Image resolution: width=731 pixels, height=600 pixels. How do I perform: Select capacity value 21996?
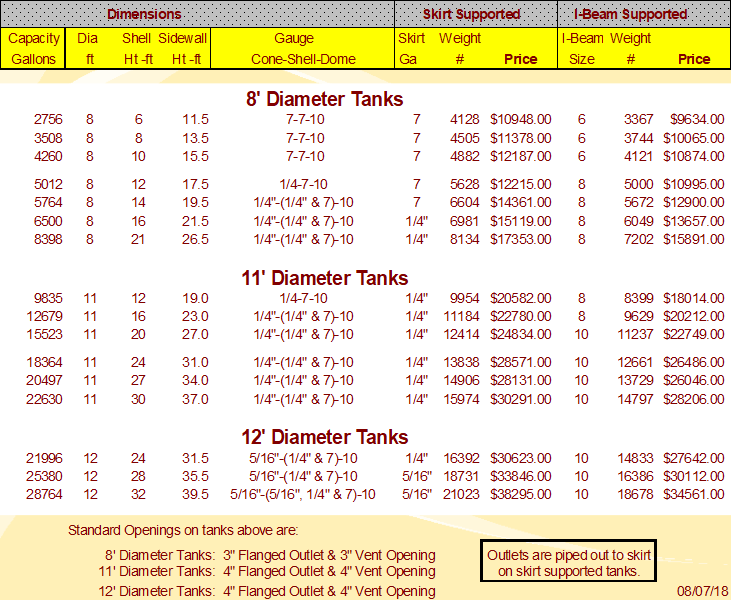point(44,458)
